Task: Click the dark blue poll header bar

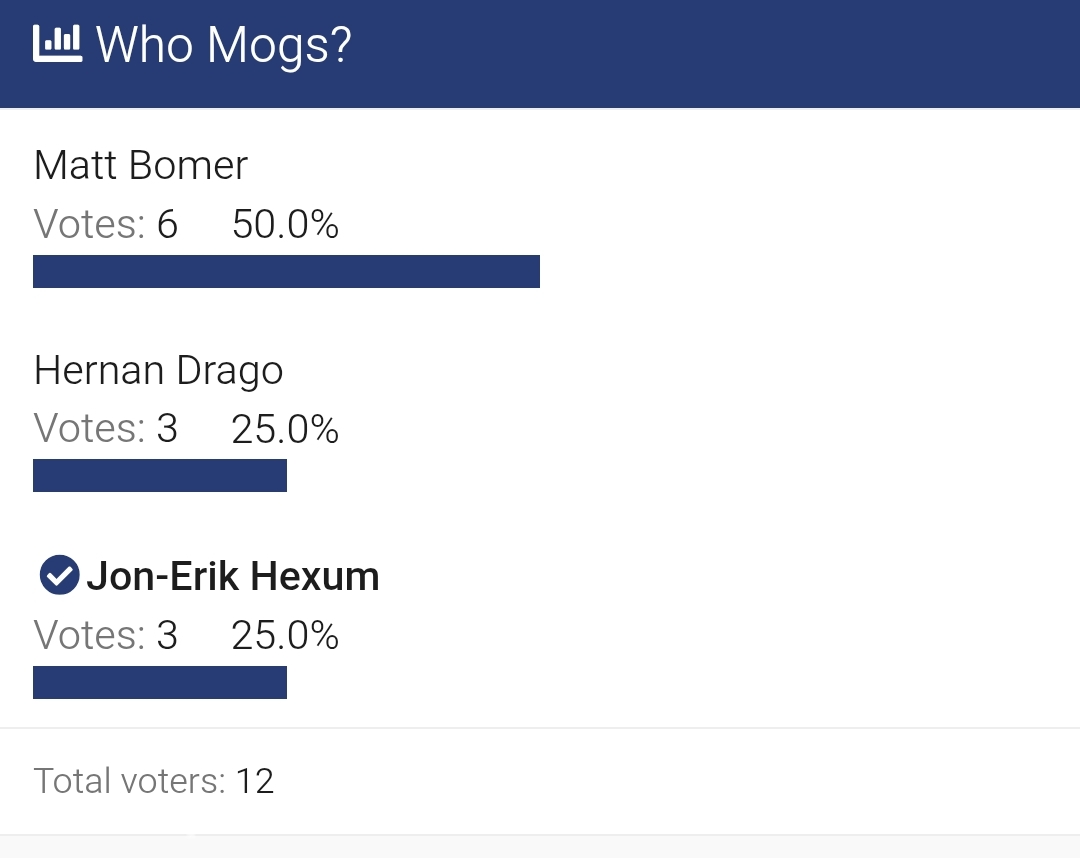Action: (x=540, y=54)
